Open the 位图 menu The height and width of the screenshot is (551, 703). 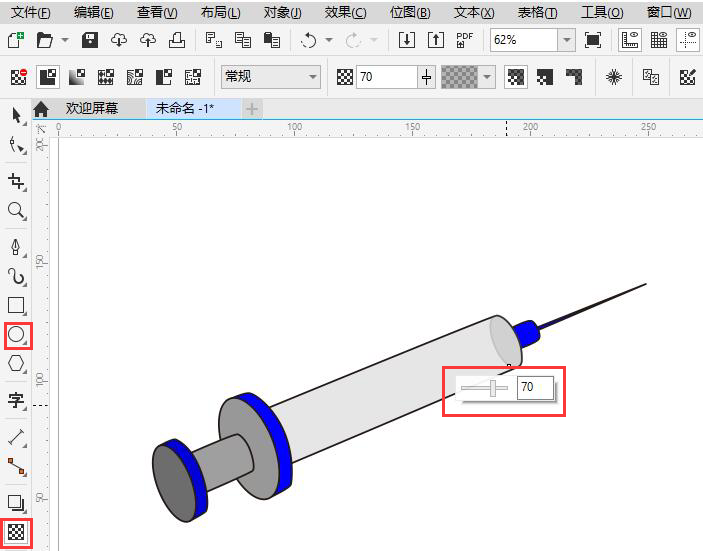click(410, 13)
